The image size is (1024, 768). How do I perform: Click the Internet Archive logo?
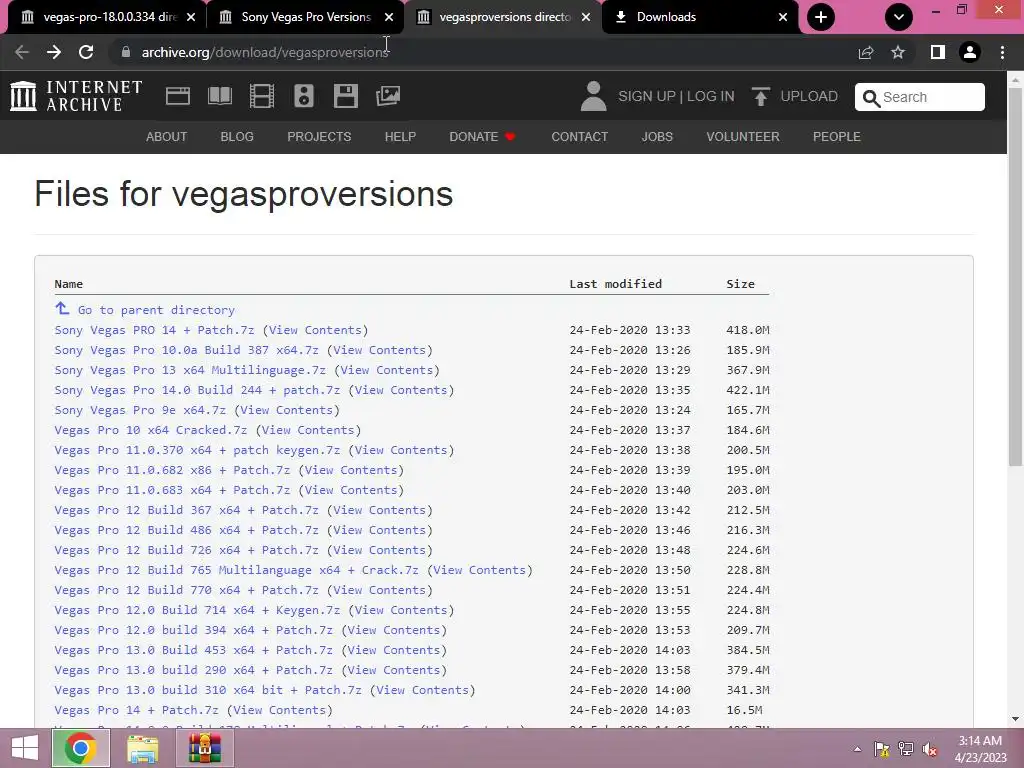coord(76,96)
